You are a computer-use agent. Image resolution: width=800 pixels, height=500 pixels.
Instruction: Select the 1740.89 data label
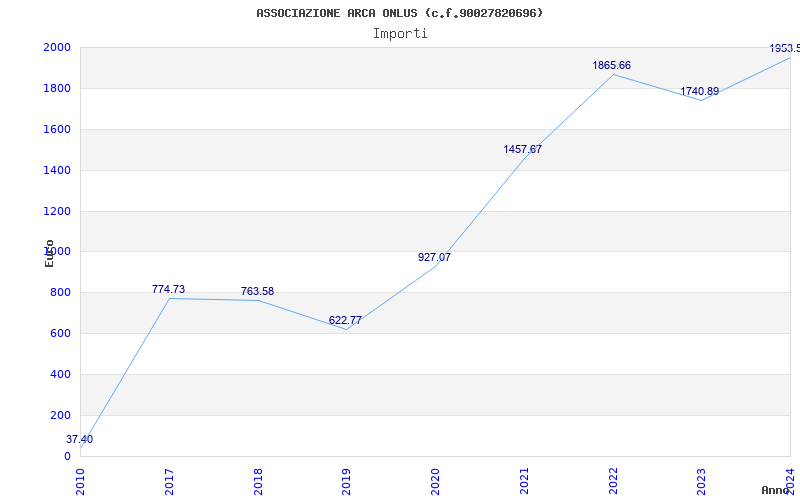tap(699, 91)
